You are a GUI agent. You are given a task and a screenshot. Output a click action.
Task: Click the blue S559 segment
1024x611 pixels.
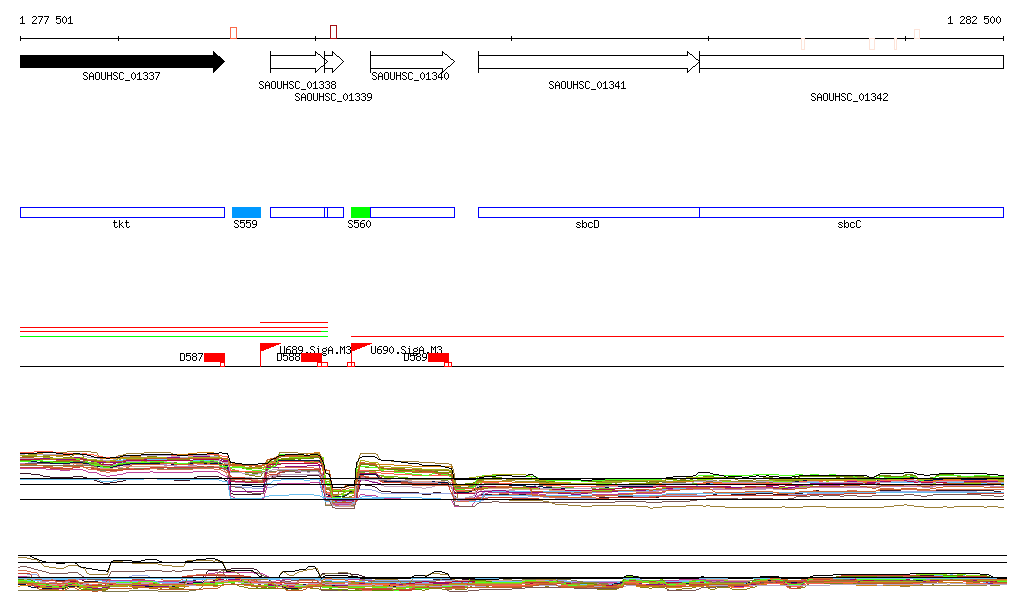pyautogui.click(x=246, y=212)
